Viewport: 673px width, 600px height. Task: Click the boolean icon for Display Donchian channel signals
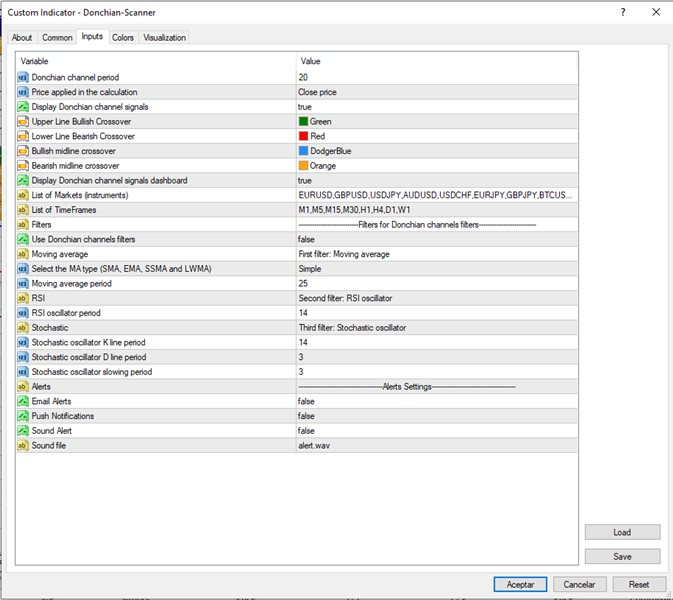(23, 107)
